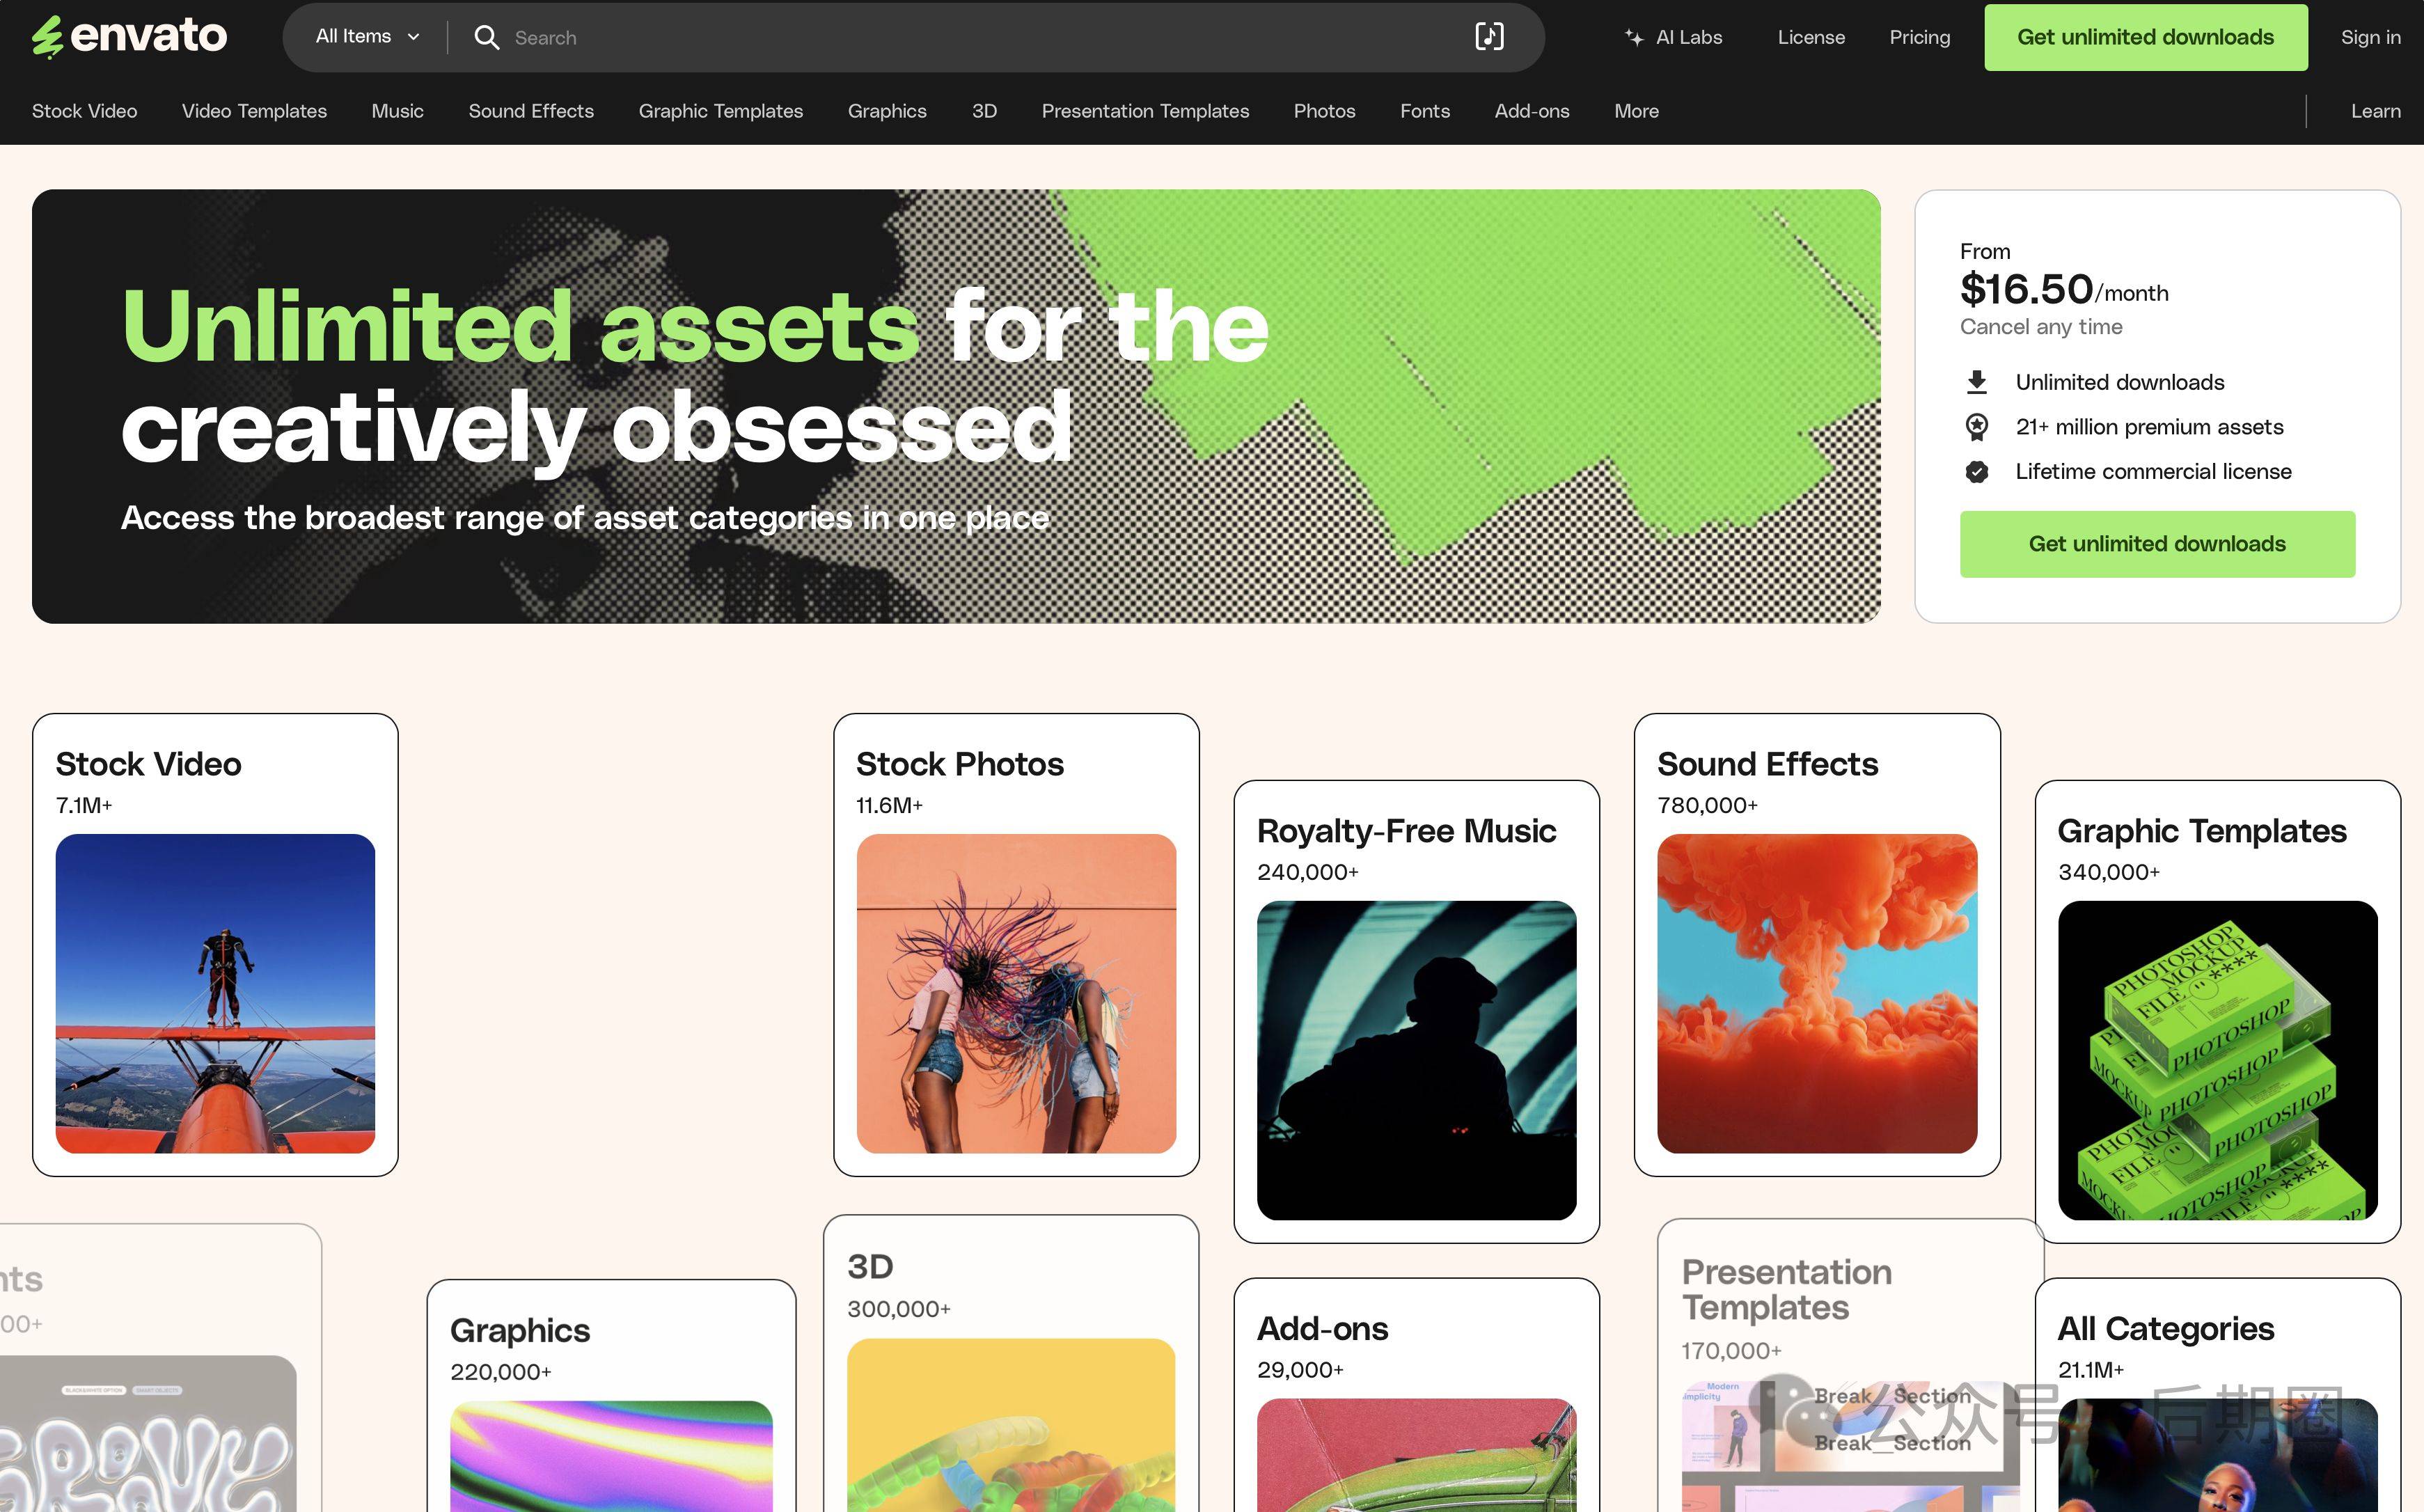Select Music in the navigation bar
Image resolution: width=2424 pixels, height=1512 pixels.
pyautogui.click(x=397, y=111)
